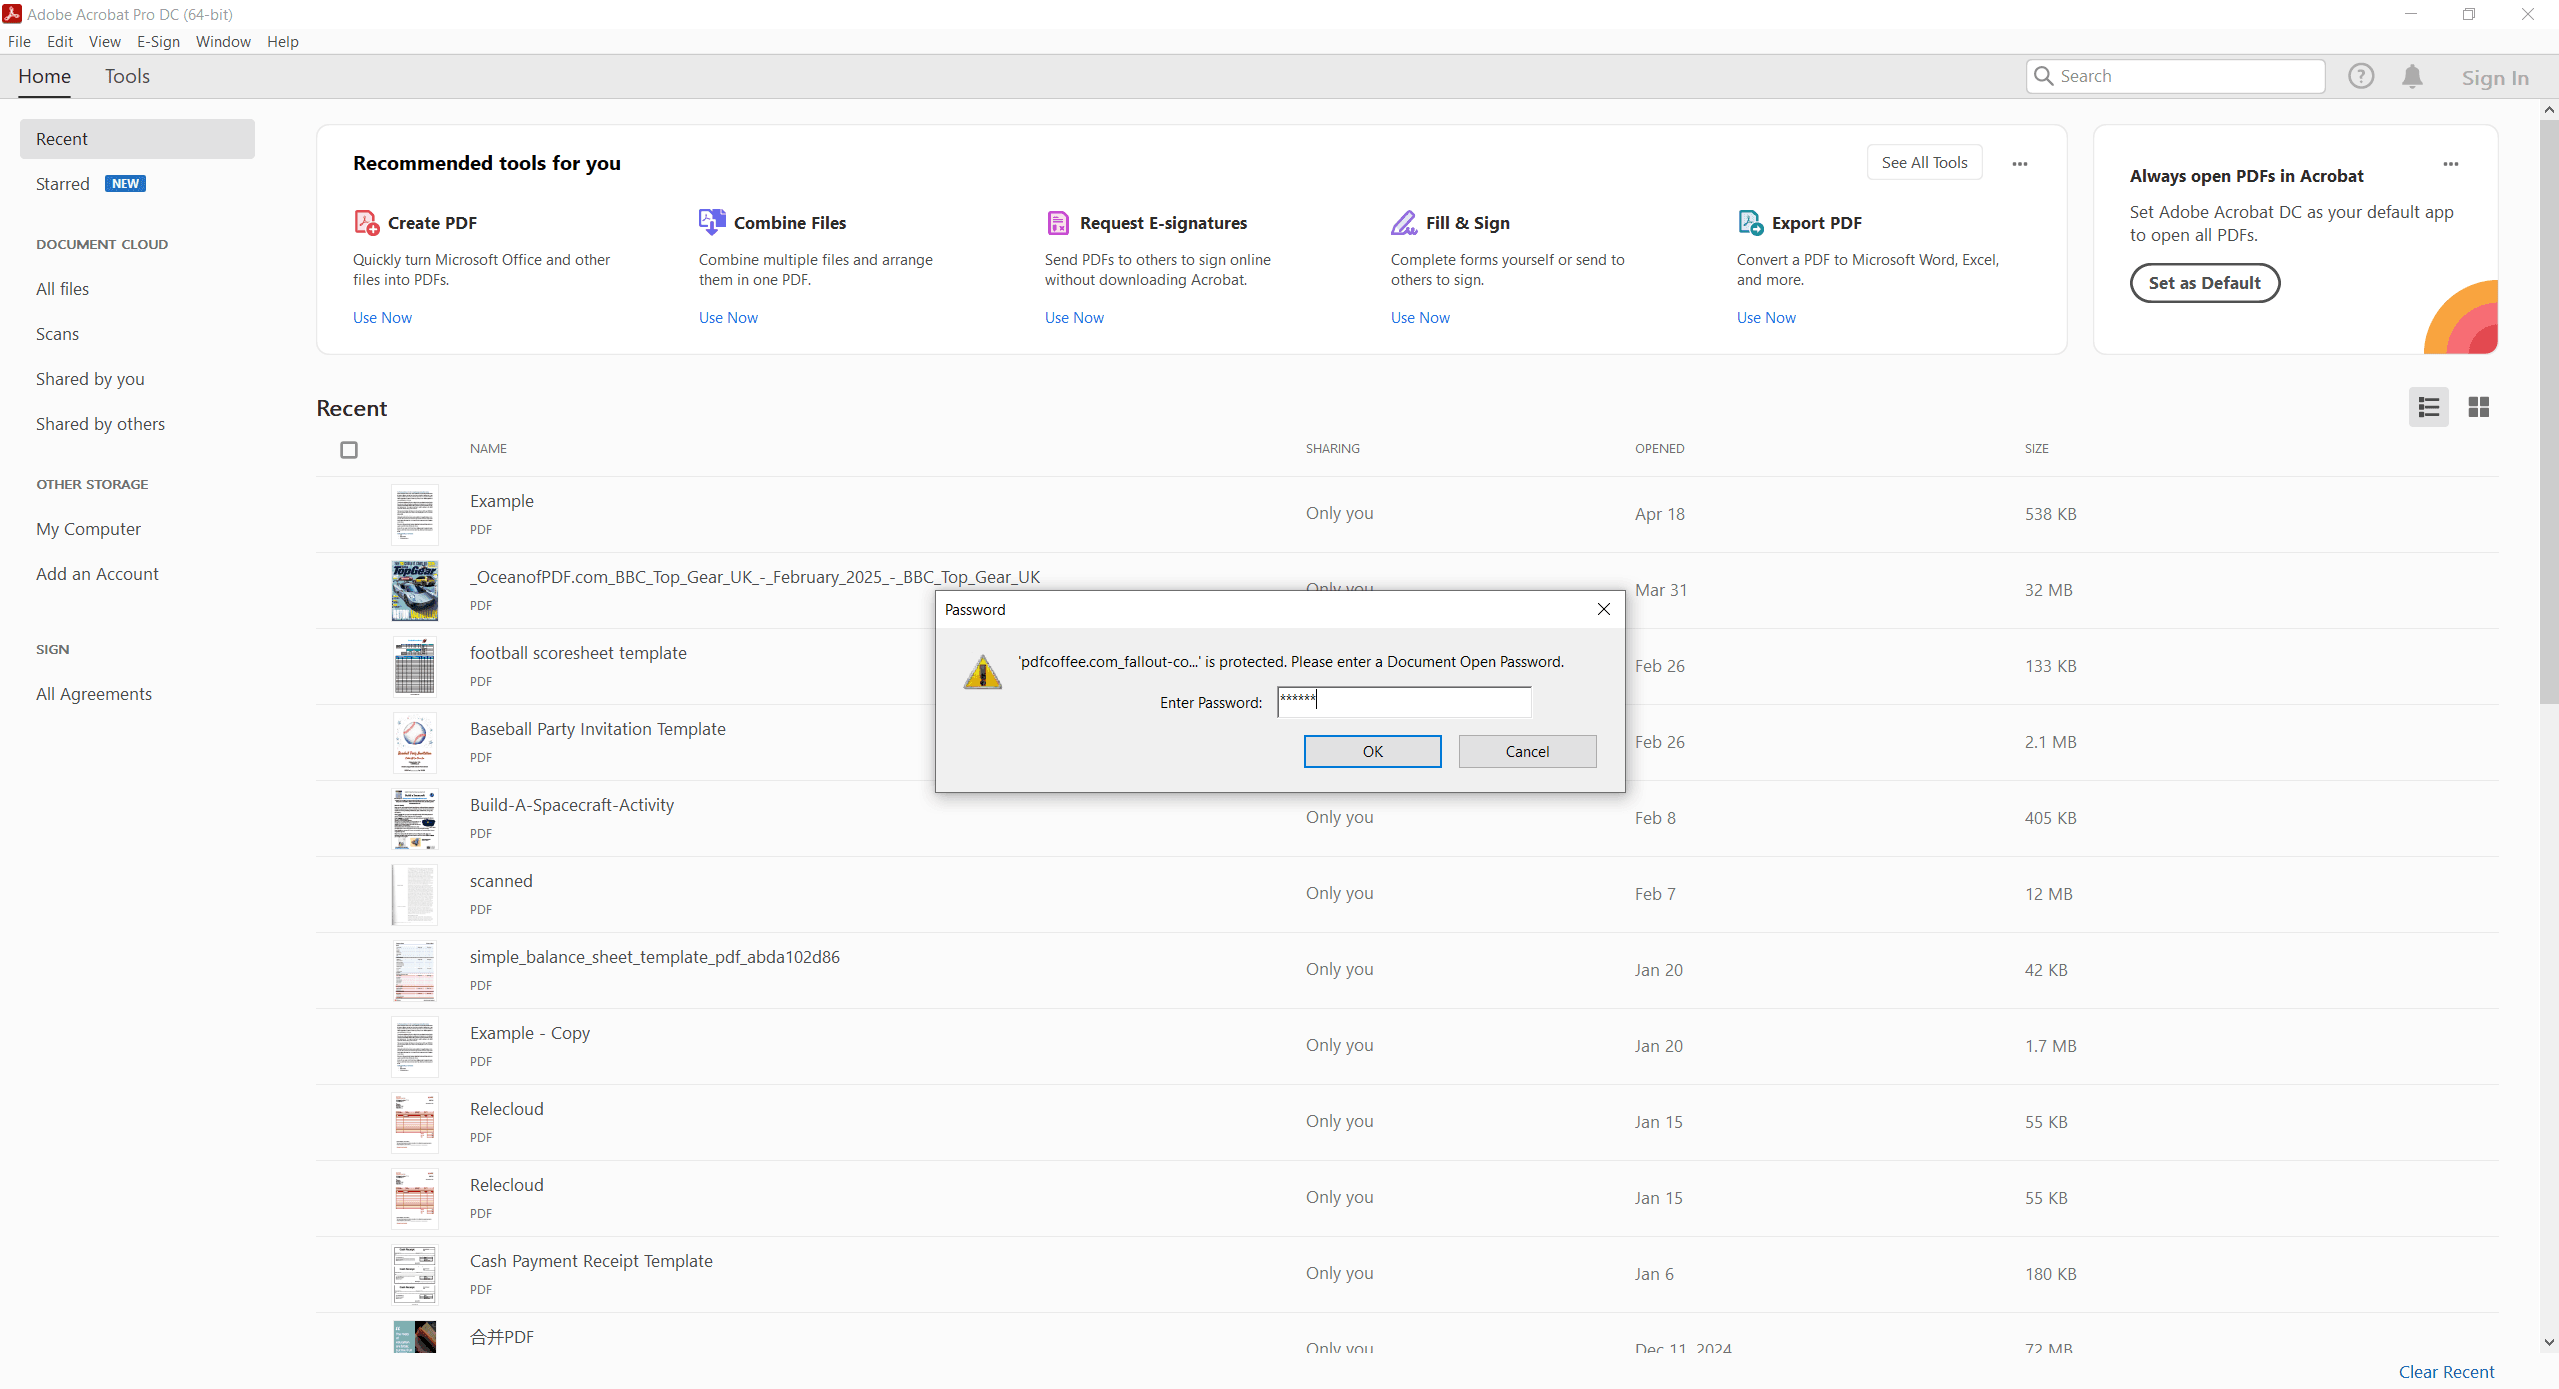The image size is (2559, 1389).
Task: Open the E-Sign menu
Action: coord(158,41)
